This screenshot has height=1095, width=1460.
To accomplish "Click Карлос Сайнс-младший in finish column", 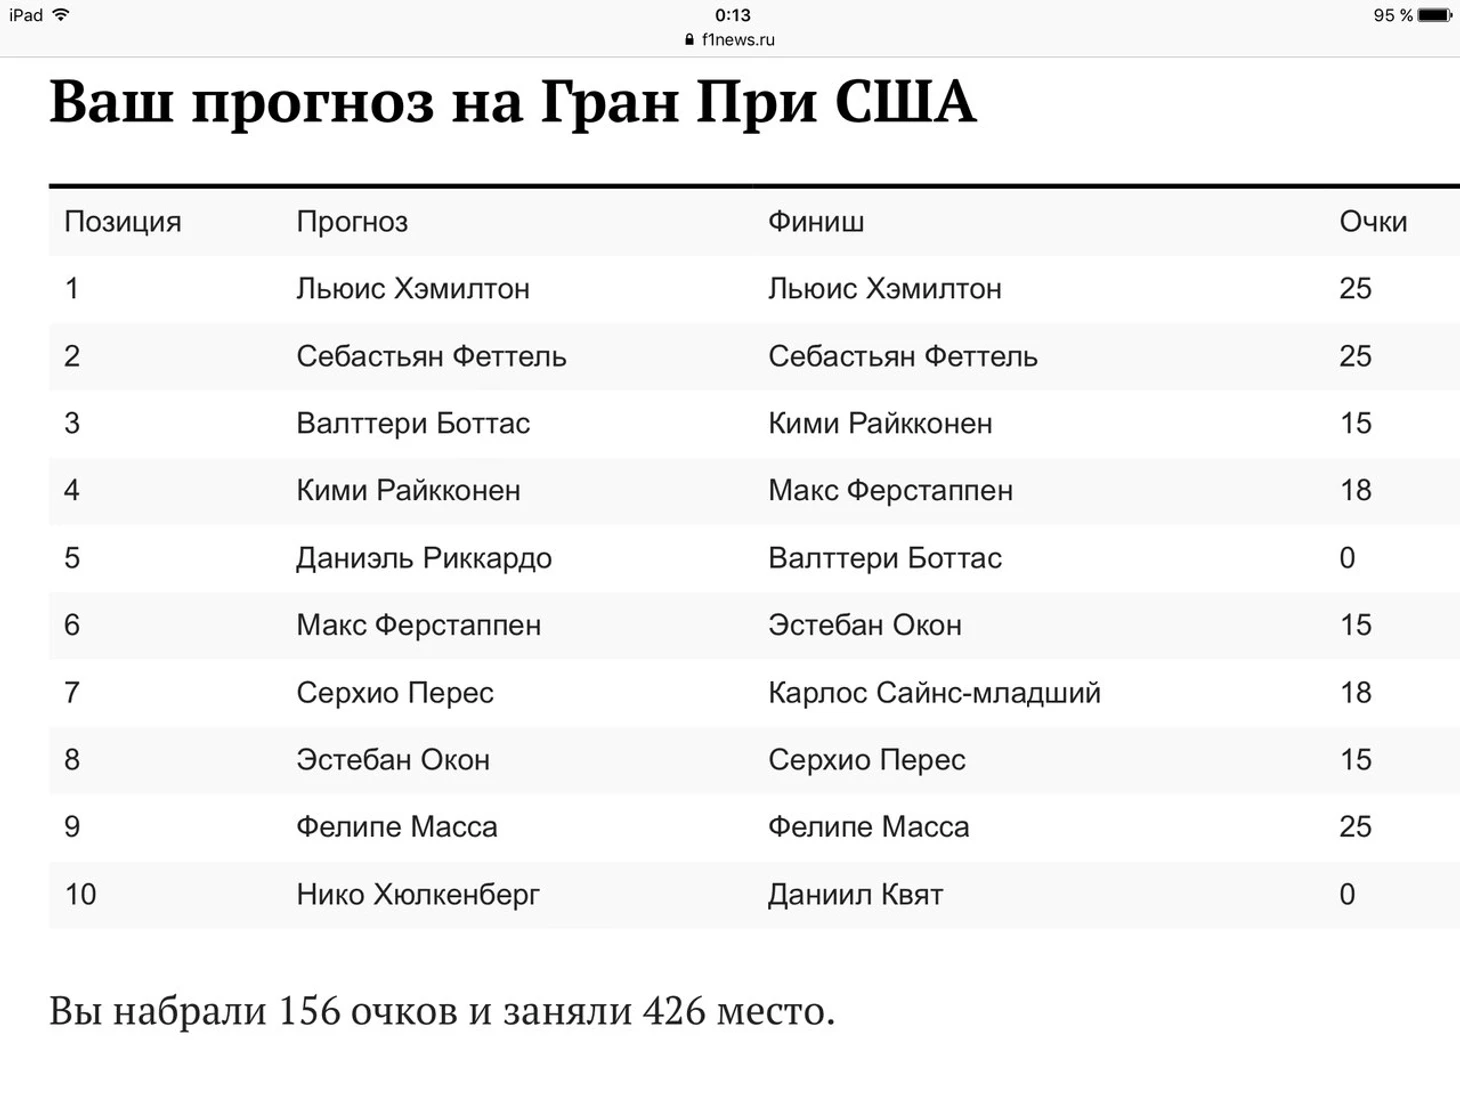I will point(934,693).
